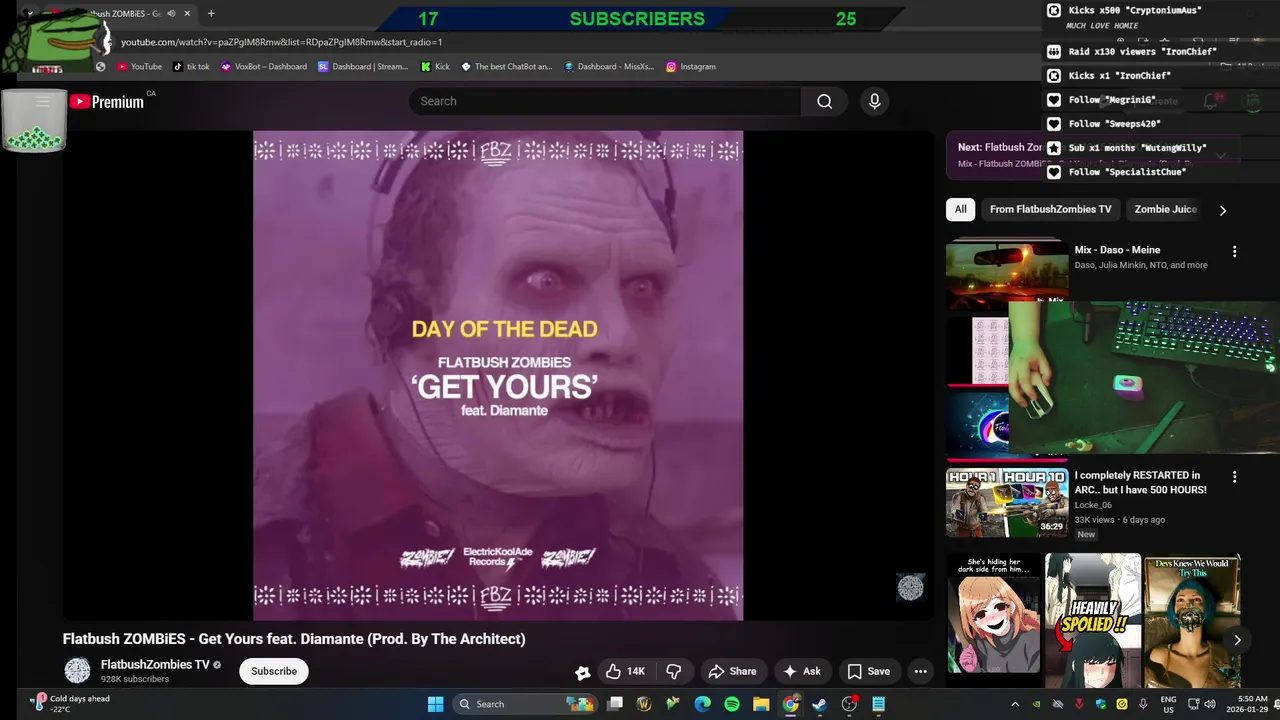This screenshot has height=720, width=1280.
Task: Click the Day of the Dead video player
Action: pyautogui.click(x=498, y=375)
